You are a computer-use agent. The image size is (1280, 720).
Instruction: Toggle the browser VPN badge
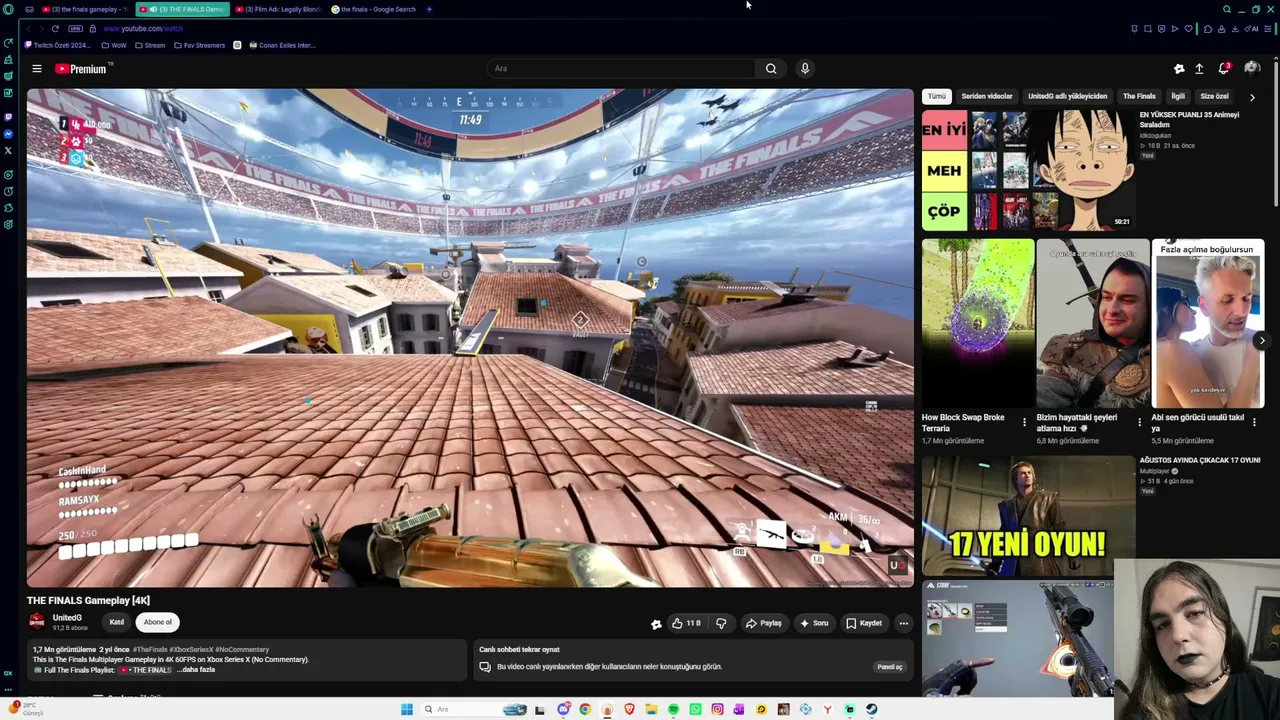coord(75,29)
